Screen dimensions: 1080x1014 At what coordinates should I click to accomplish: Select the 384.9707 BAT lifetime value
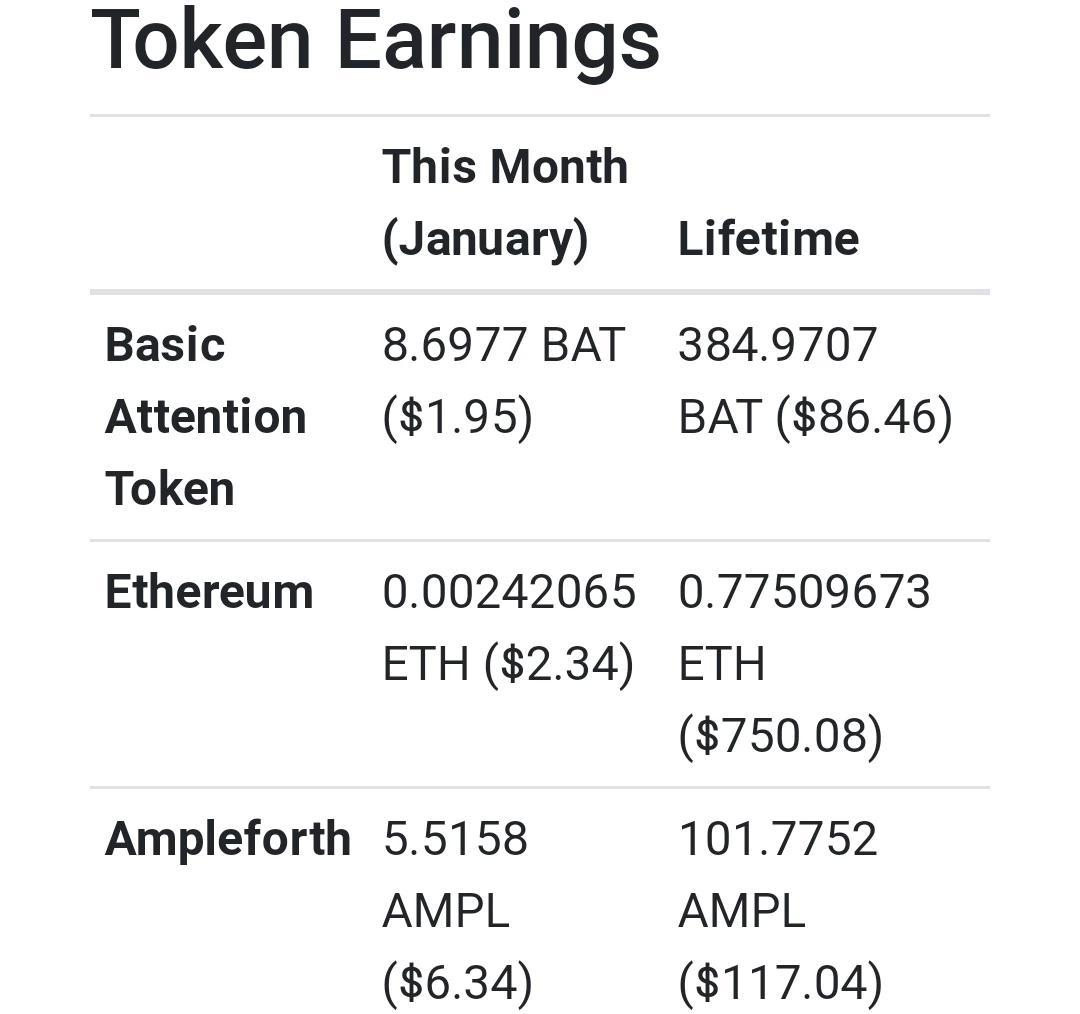(x=777, y=380)
